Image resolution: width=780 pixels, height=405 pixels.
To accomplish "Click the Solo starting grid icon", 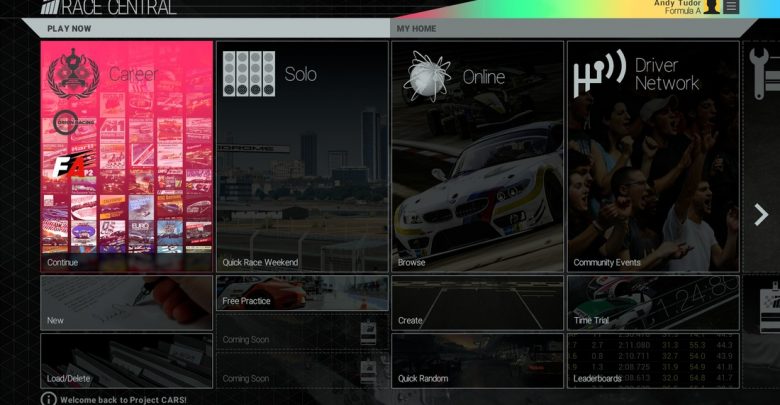I will 248,74.
